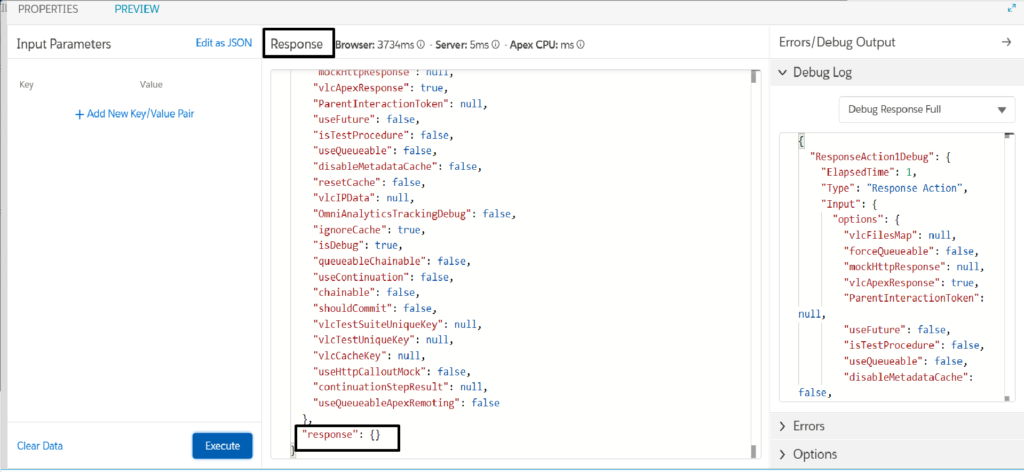Screen dimensions: 1024x472
Task: Click the "Input" key in Debug Log
Action: 840,204
